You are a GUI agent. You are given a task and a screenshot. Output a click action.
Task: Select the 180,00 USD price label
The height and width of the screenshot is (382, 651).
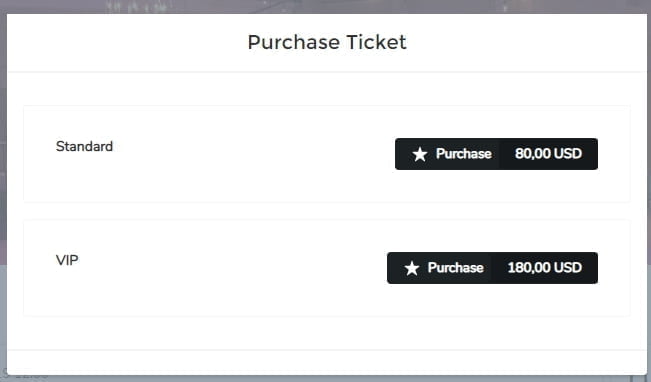pos(544,267)
